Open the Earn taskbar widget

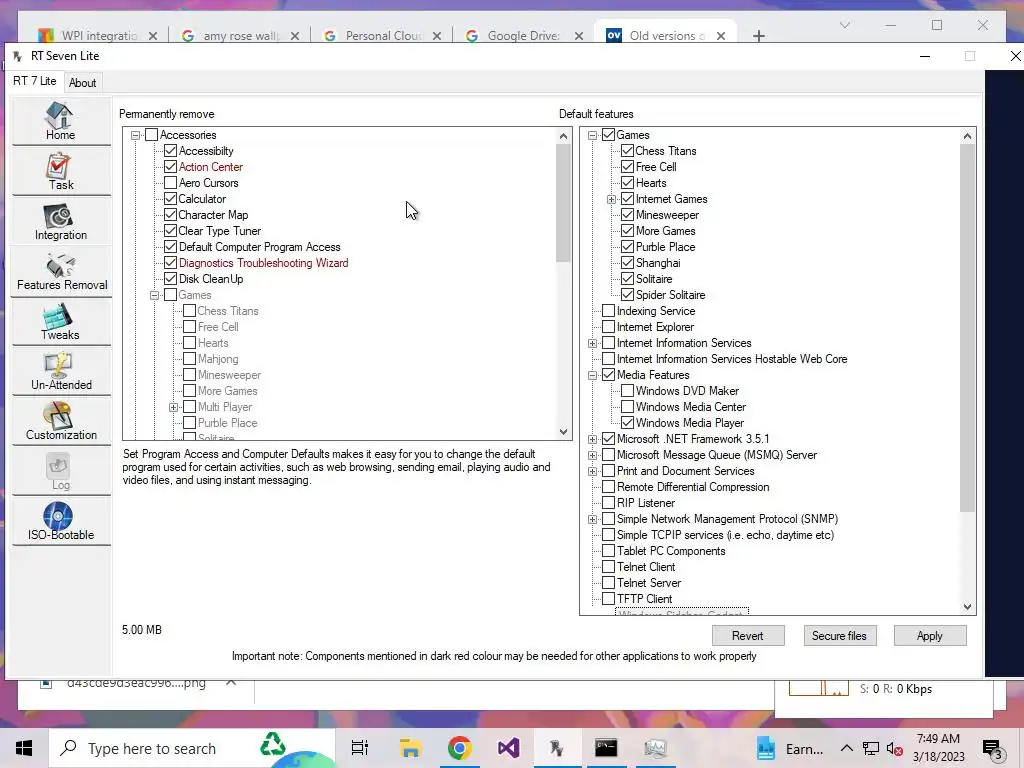pyautogui.click(x=790, y=749)
